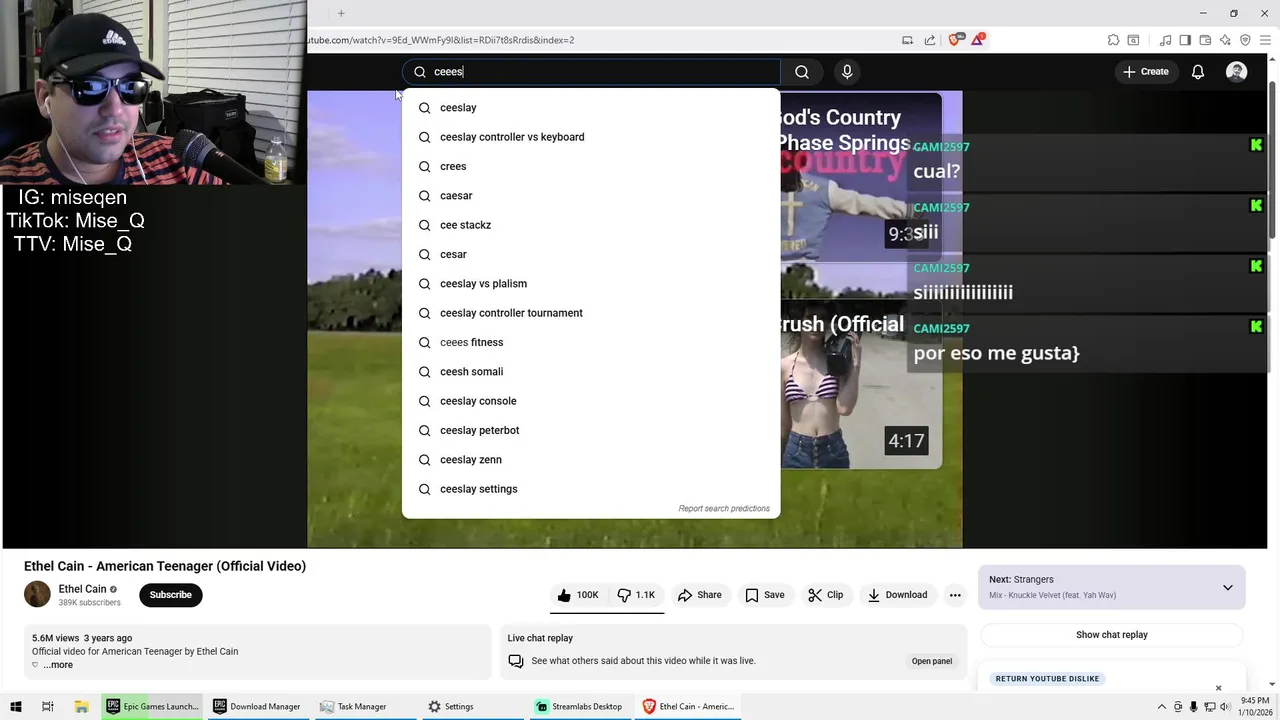Click the Clip button
The image size is (1280, 720).
(x=826, y=595)
